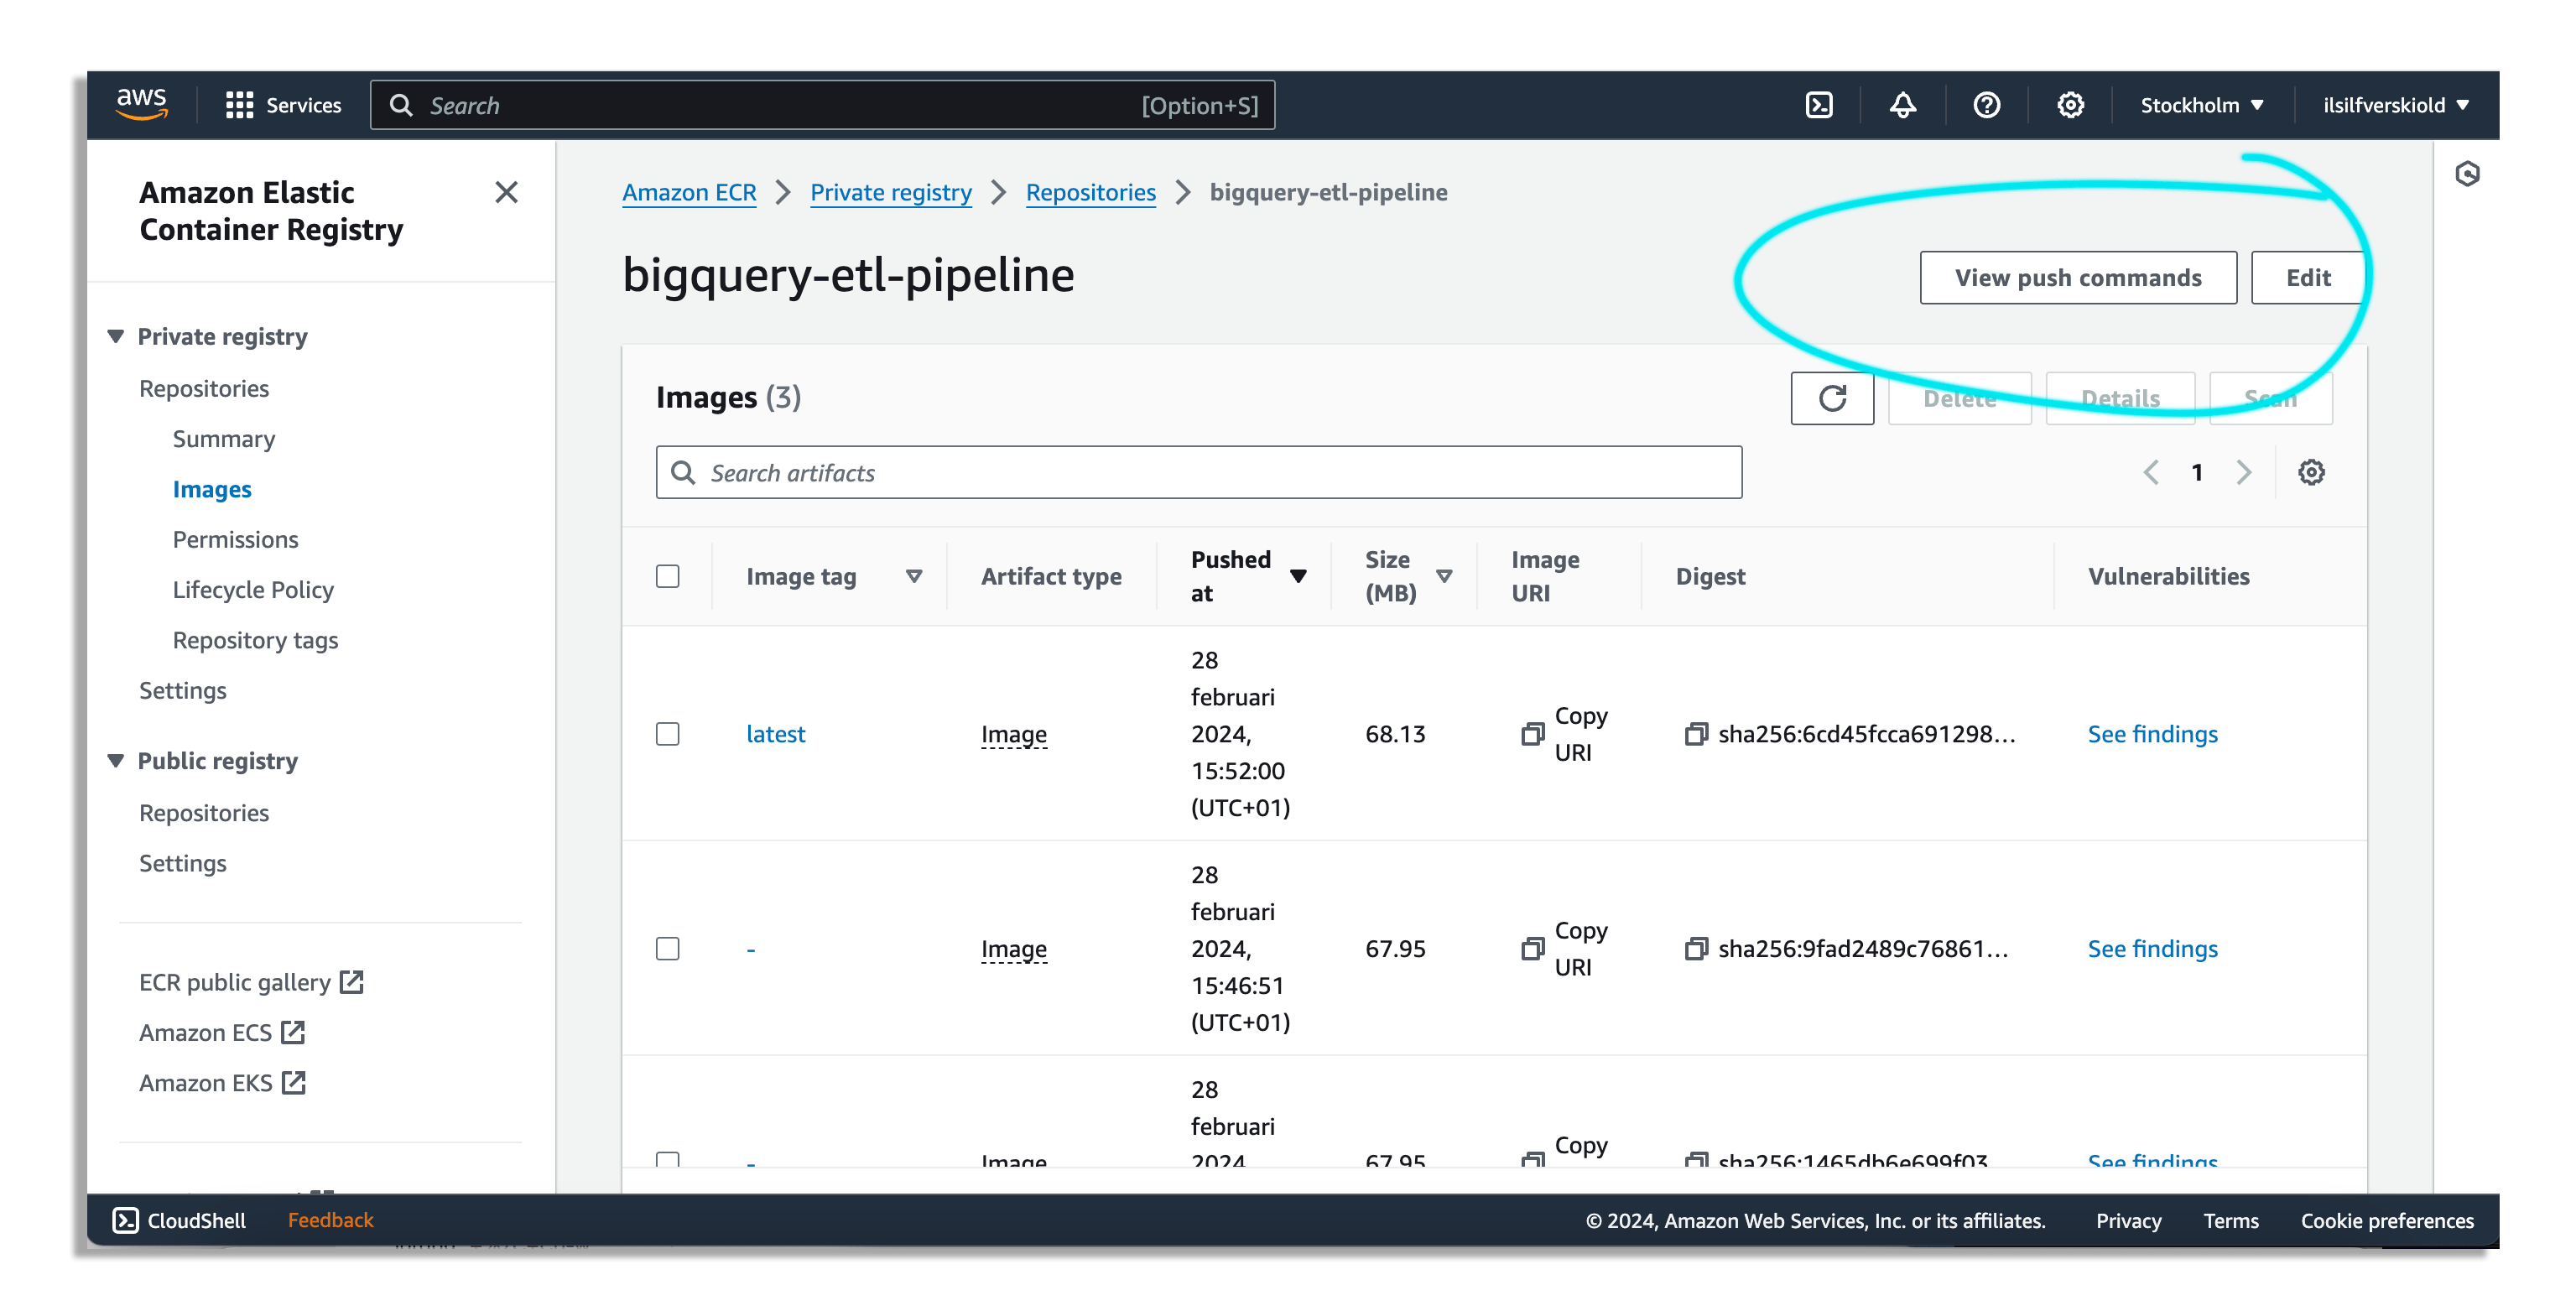
Task: Copy URI of the latest image
Action: (1533, 734)
